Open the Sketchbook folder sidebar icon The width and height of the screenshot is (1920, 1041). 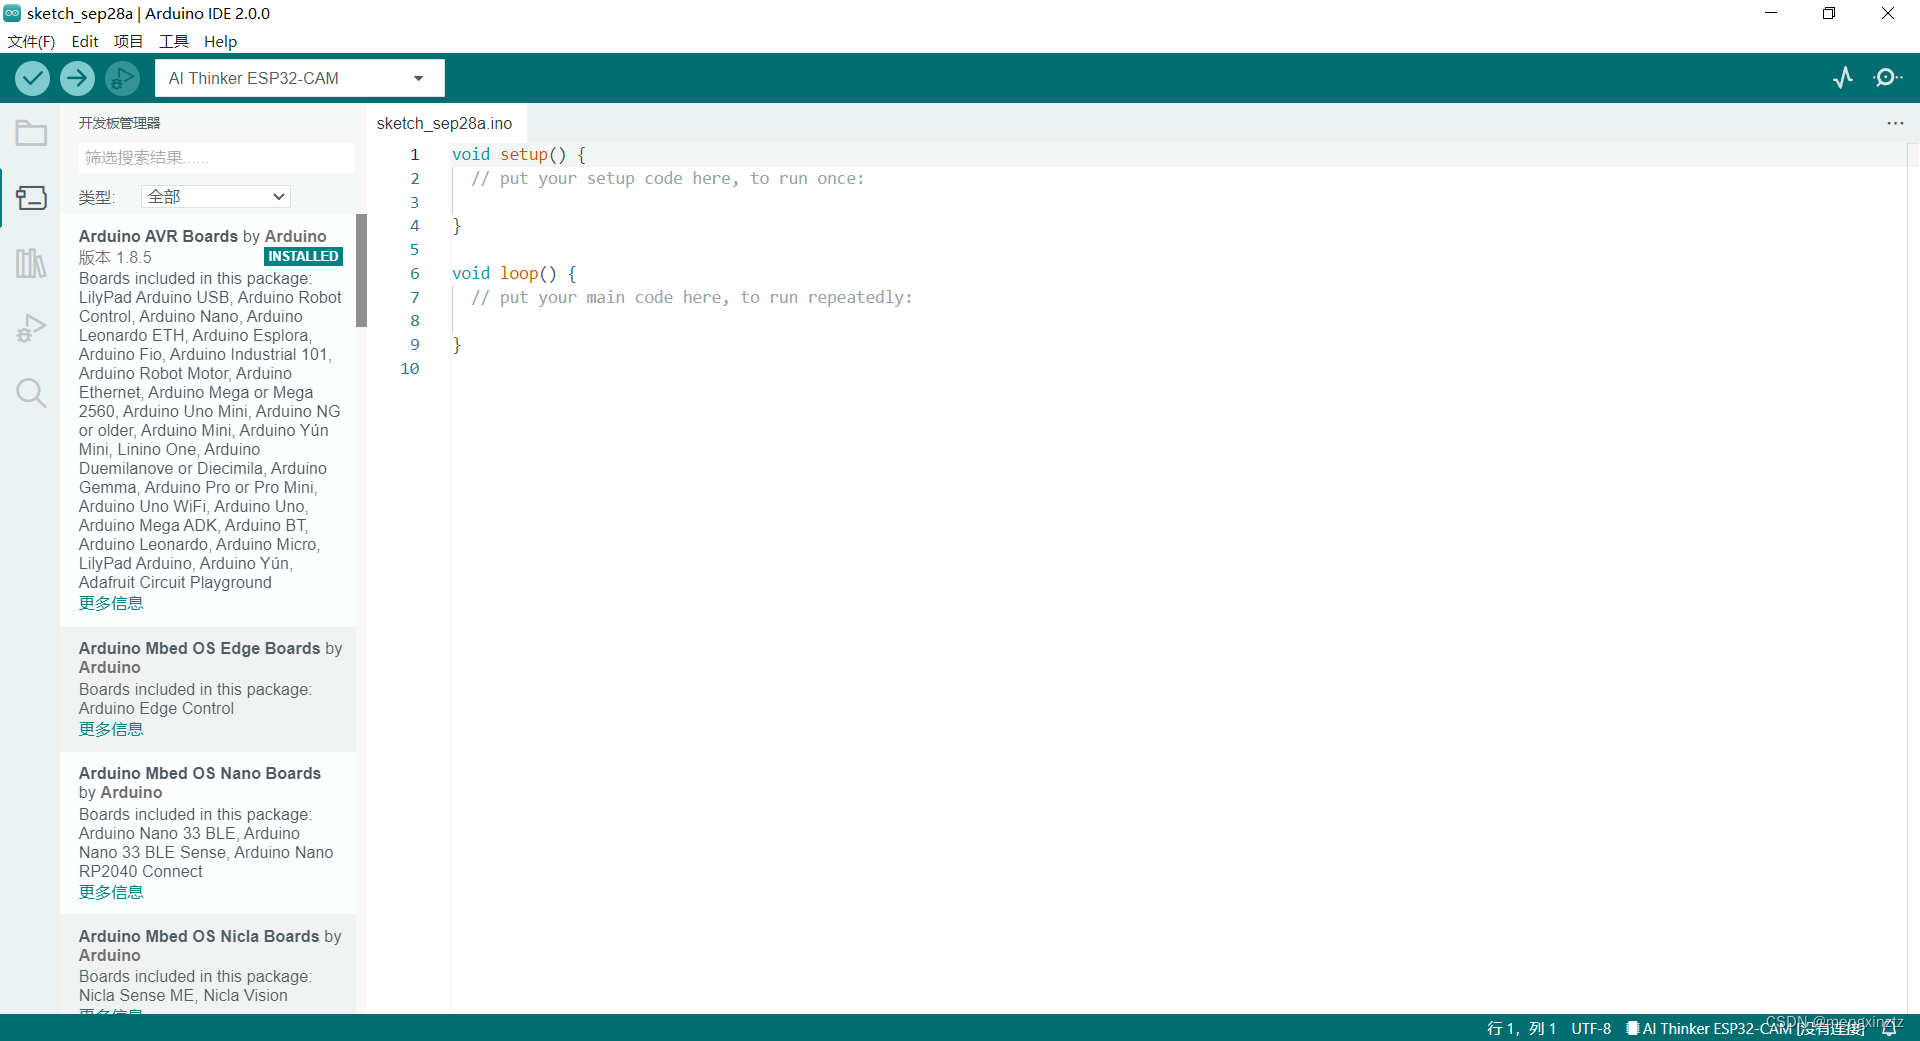(31, 133)
